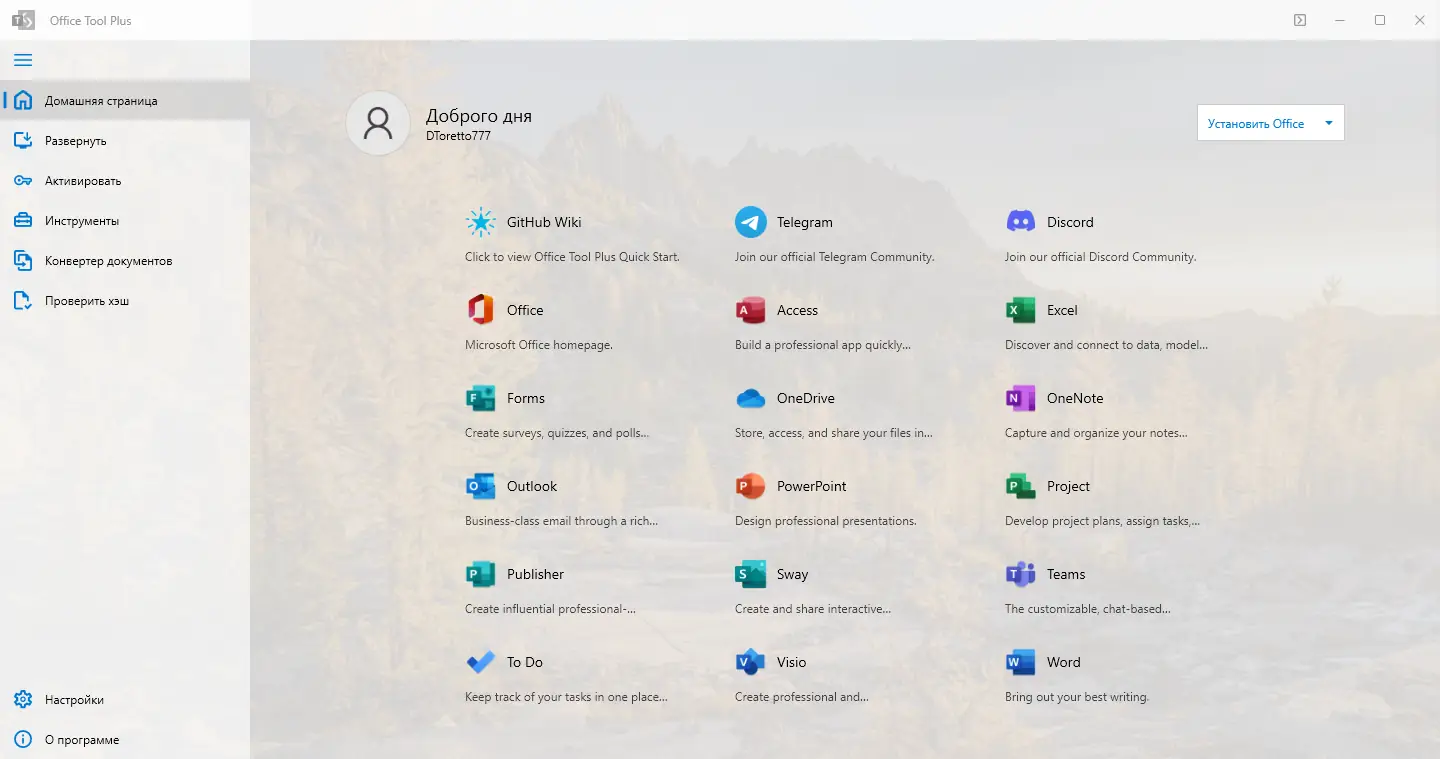Click the Office Tool Plus logo in title bar

[23, 20]
